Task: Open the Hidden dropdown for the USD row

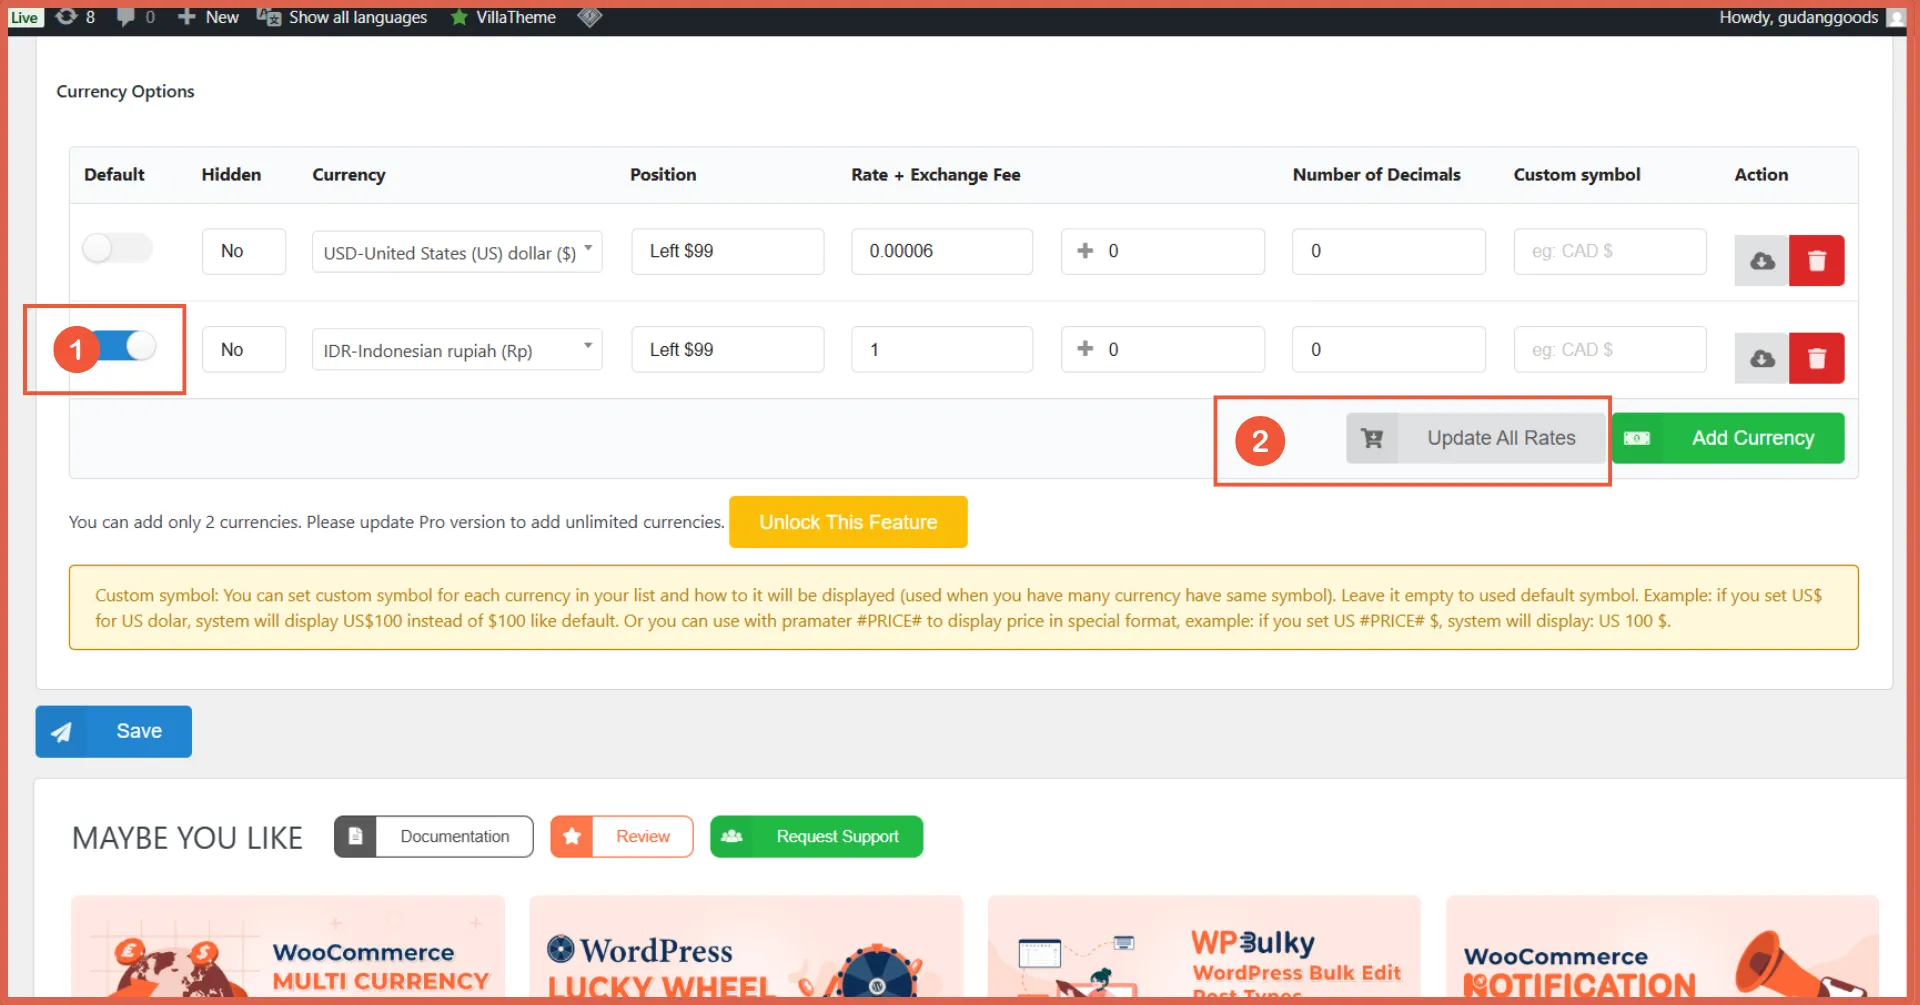Action: pyautogui.click(x=243, y=251)
